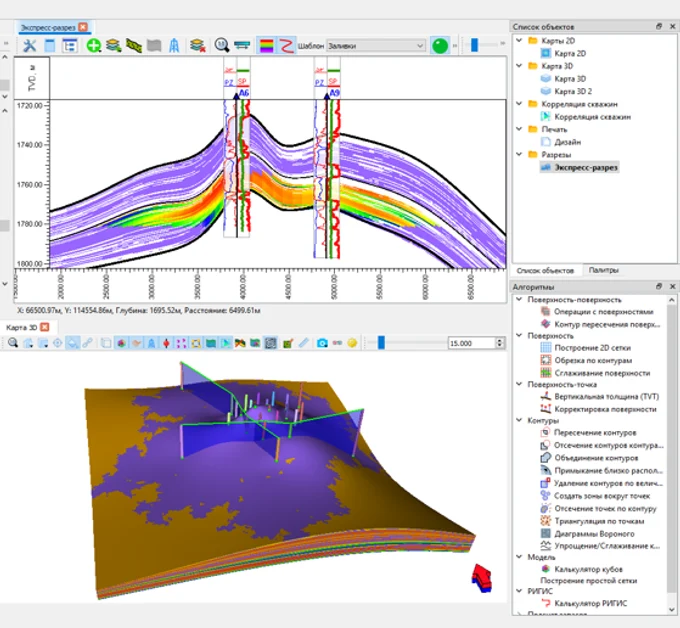
Task: Click the green plus add icon
Action: point(93,46)
